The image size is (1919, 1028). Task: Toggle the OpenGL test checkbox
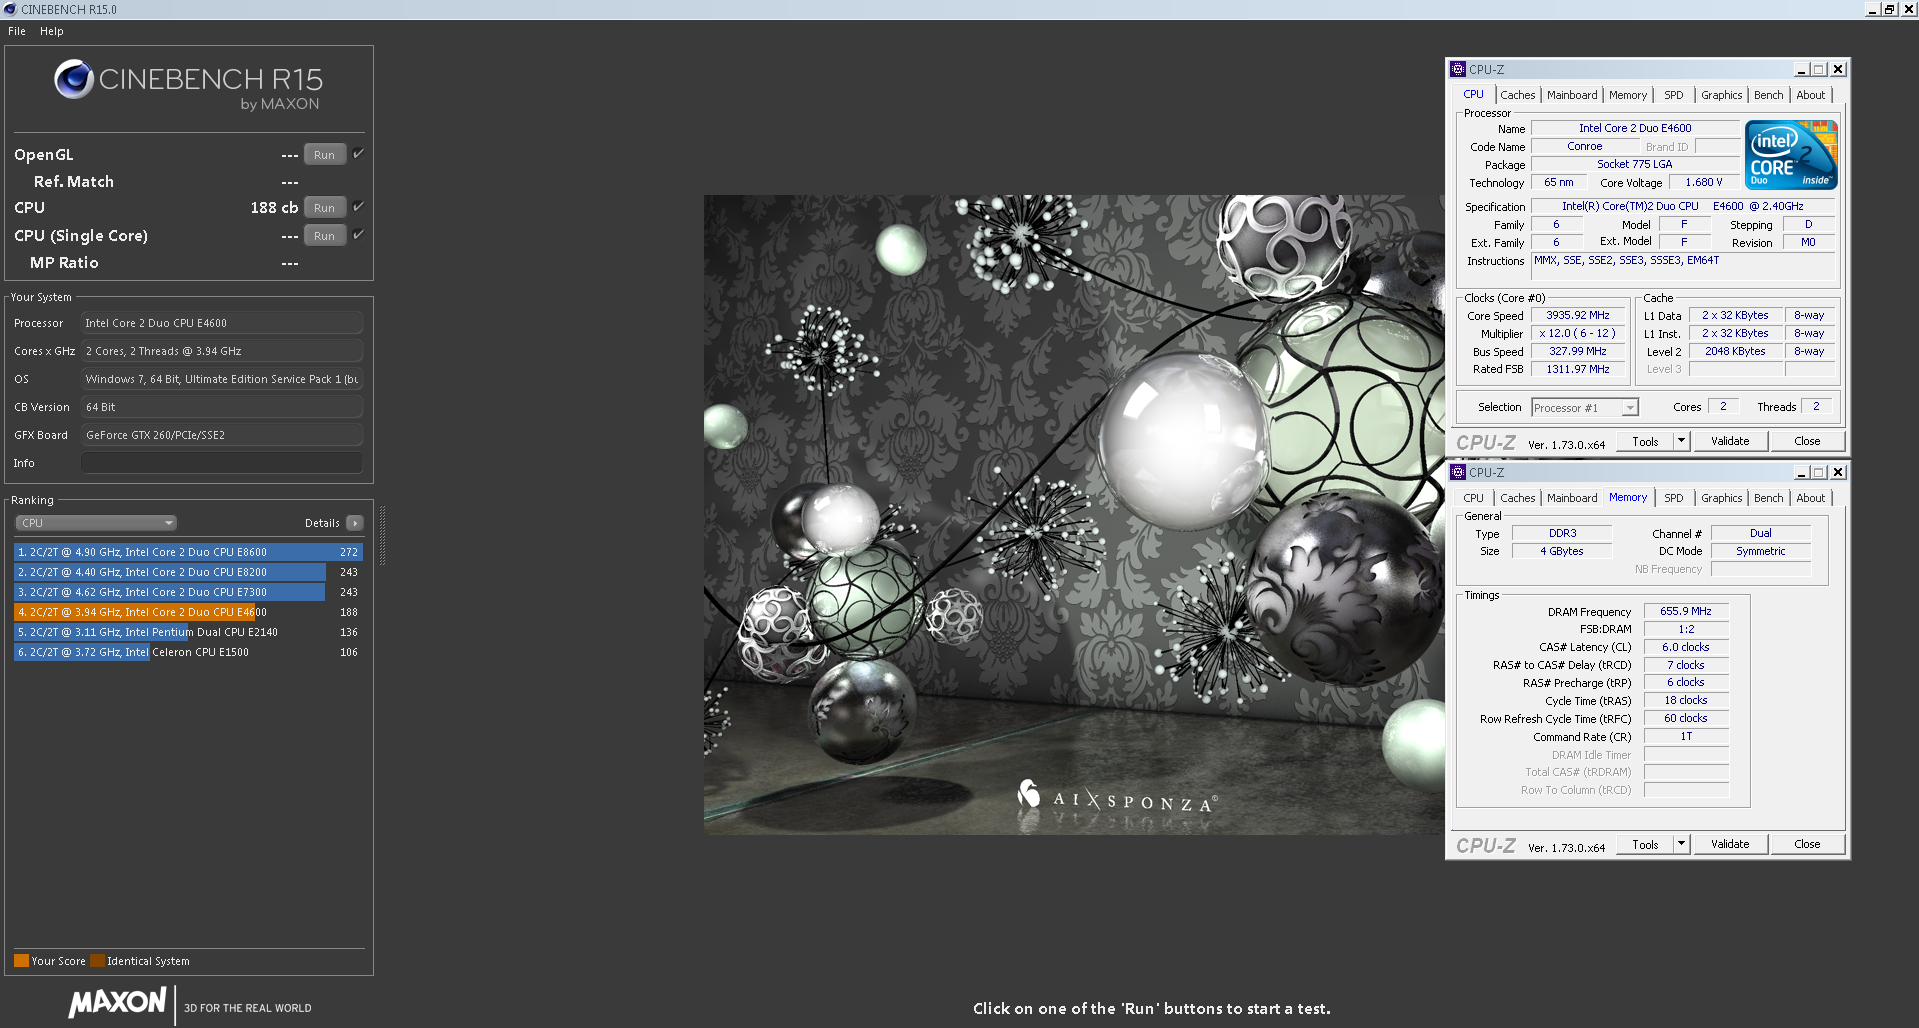point(358,154)
